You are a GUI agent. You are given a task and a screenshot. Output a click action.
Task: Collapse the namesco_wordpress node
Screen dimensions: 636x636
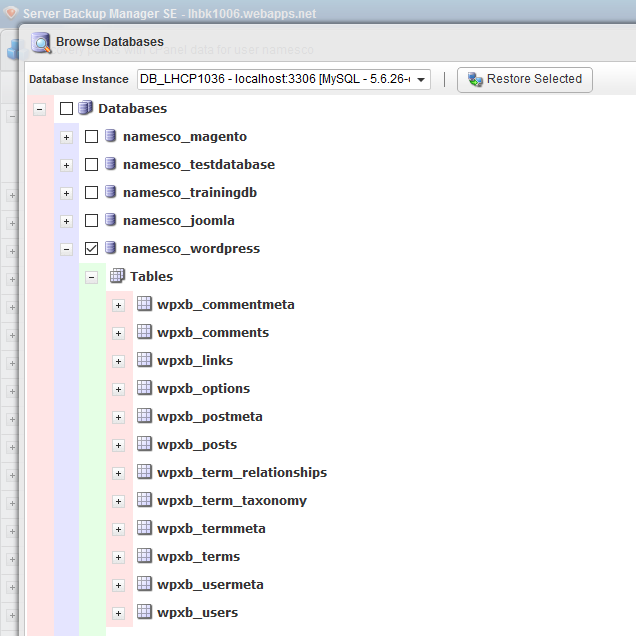67,249
